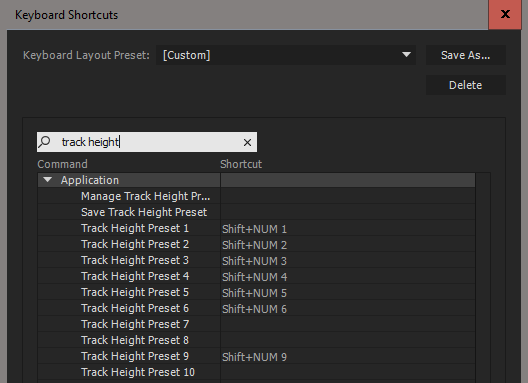528x383 pixels.
Task: Click the Shift+NUM 3 shortcut cell
Action: (348, 260)
